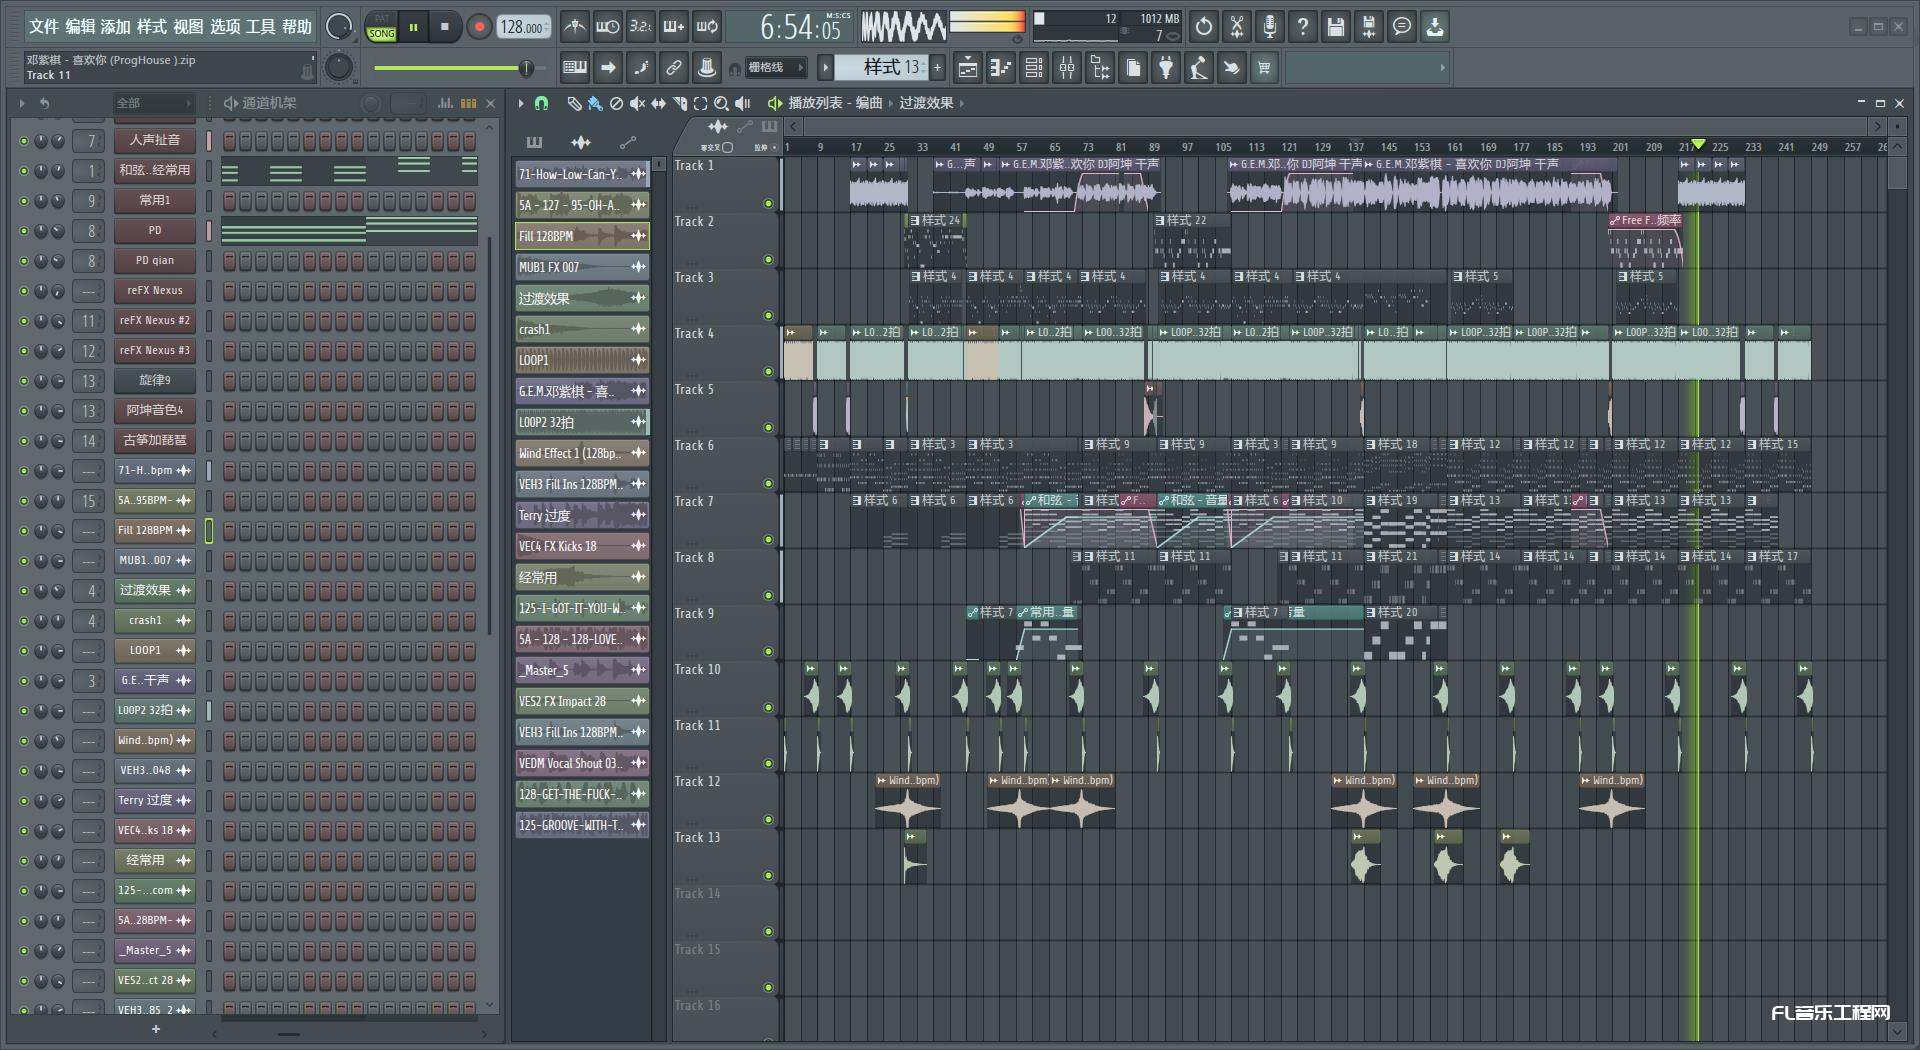The image size is (1920, 1050).
Task: Open the 栅格线 snap dropdown
Action: [x=777, y=68]
